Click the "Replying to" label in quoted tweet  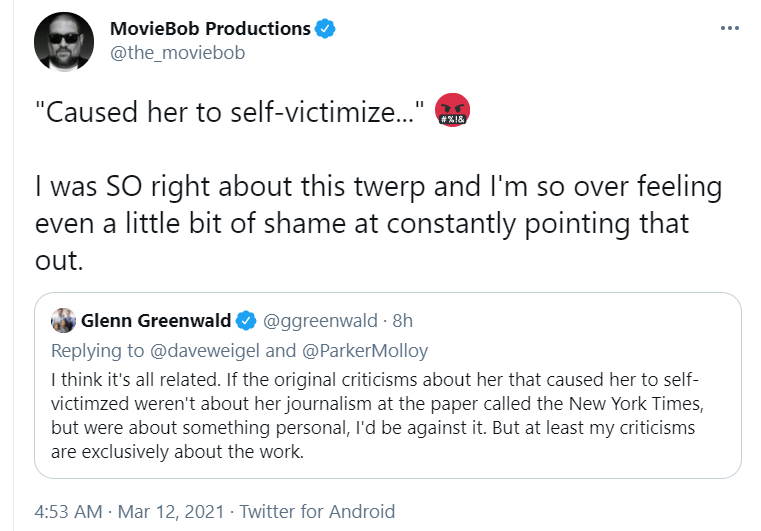point(98,350)
